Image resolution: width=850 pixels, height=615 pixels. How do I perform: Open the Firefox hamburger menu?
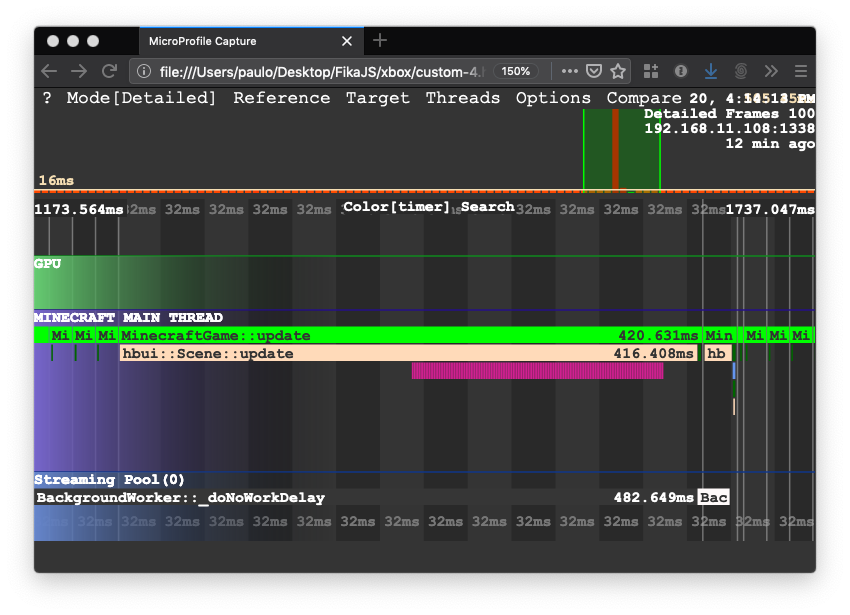click(x=801, y=71)
